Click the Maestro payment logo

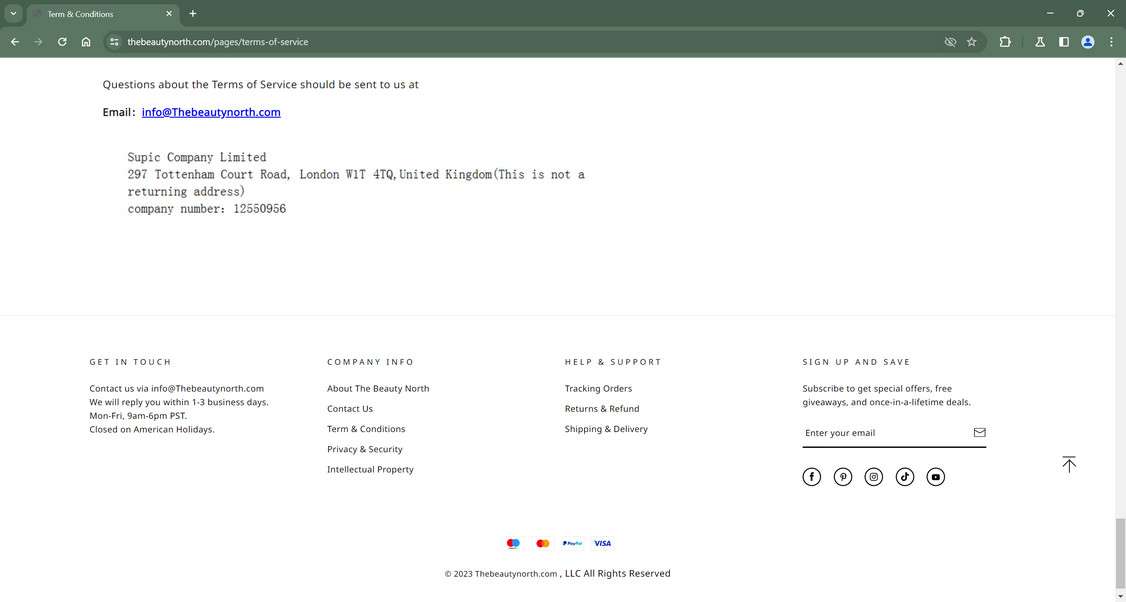point(513,544)
